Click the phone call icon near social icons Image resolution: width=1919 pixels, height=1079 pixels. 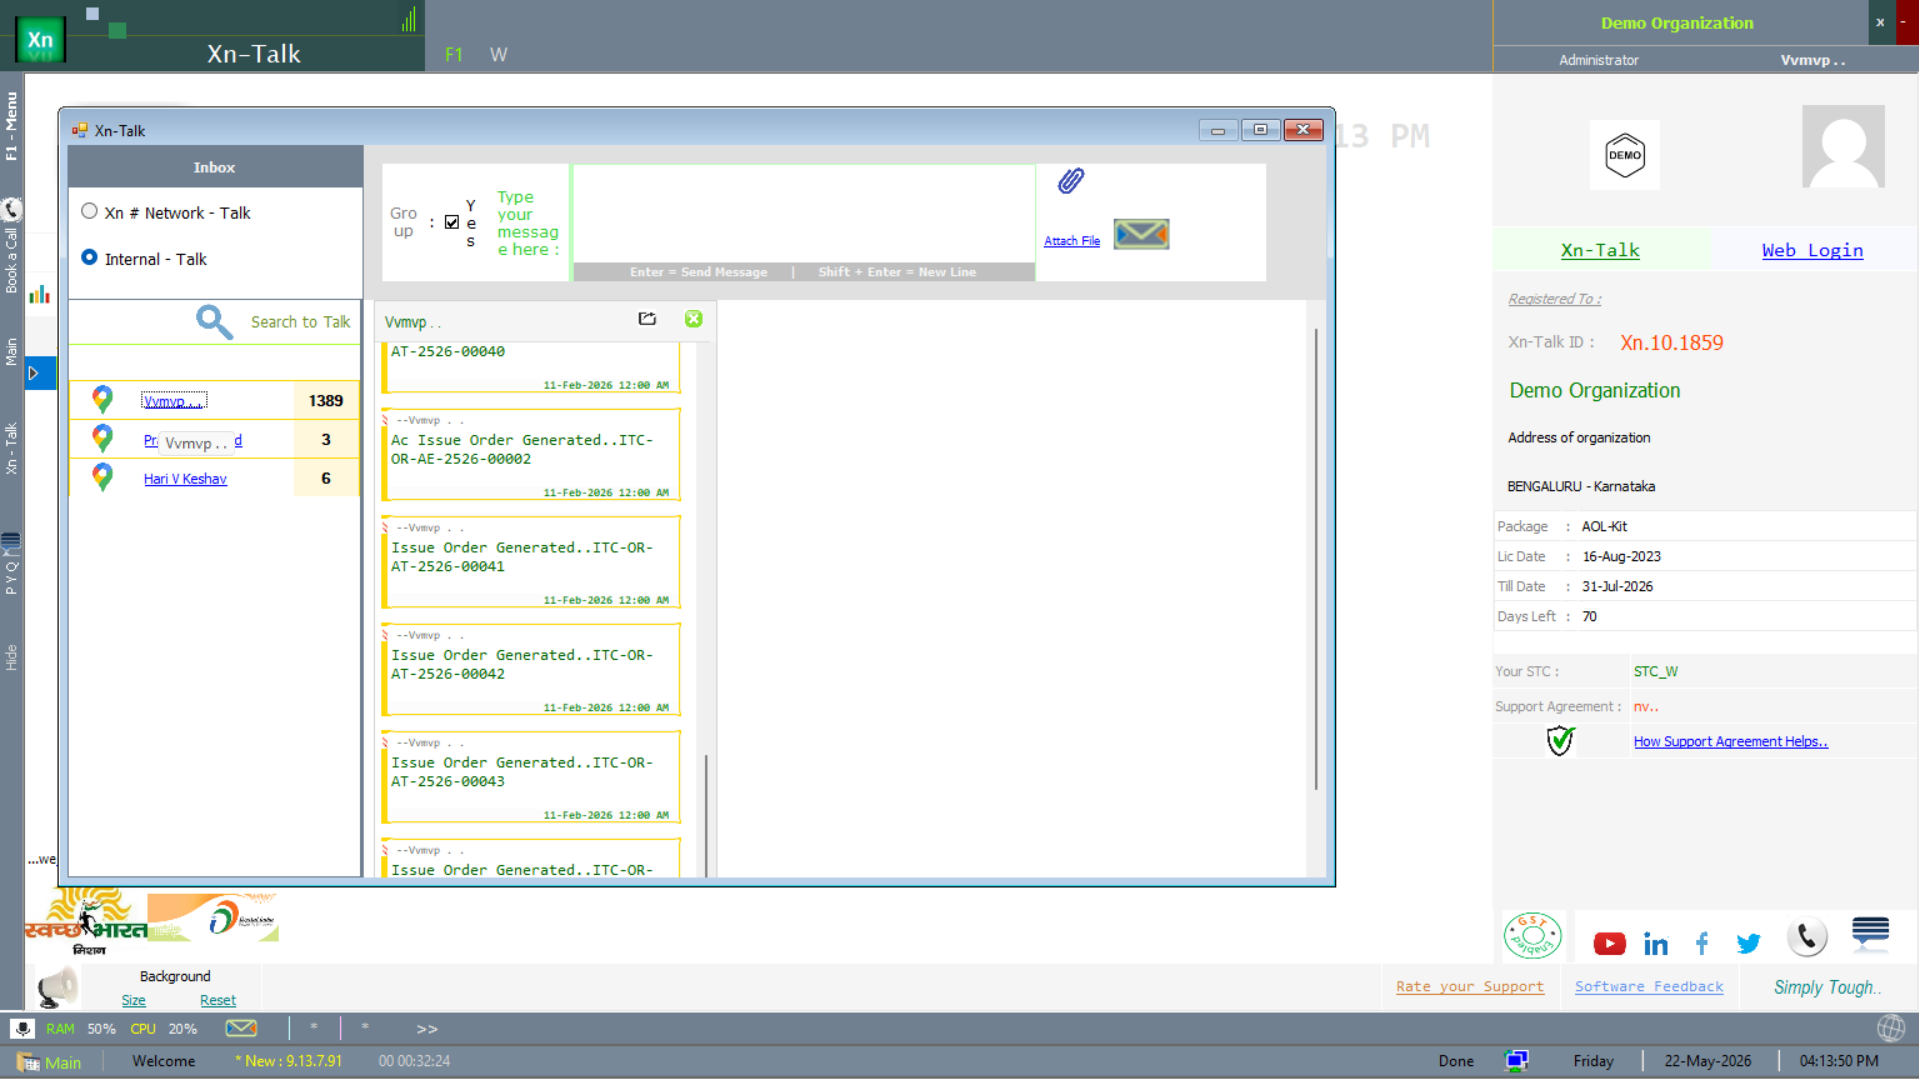(x=1807, y=937)
